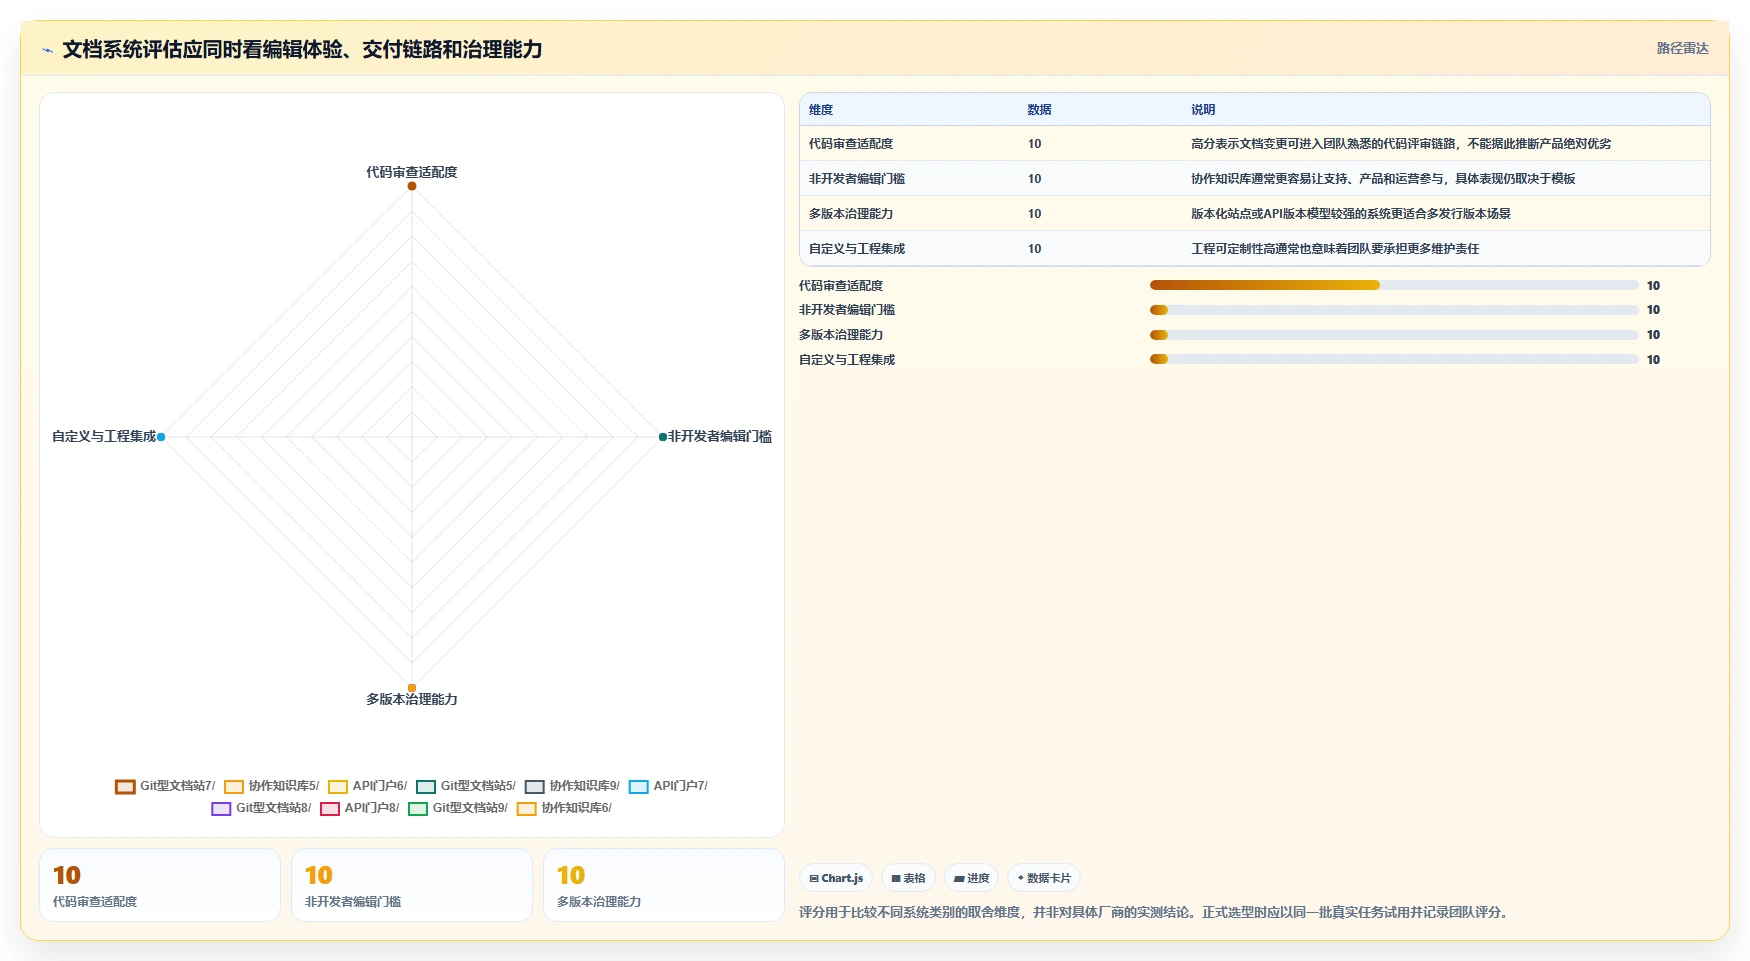Click the footnote text starting 评分用于比较
This screenshot has height=961, width=1750.
point(1156,912)
